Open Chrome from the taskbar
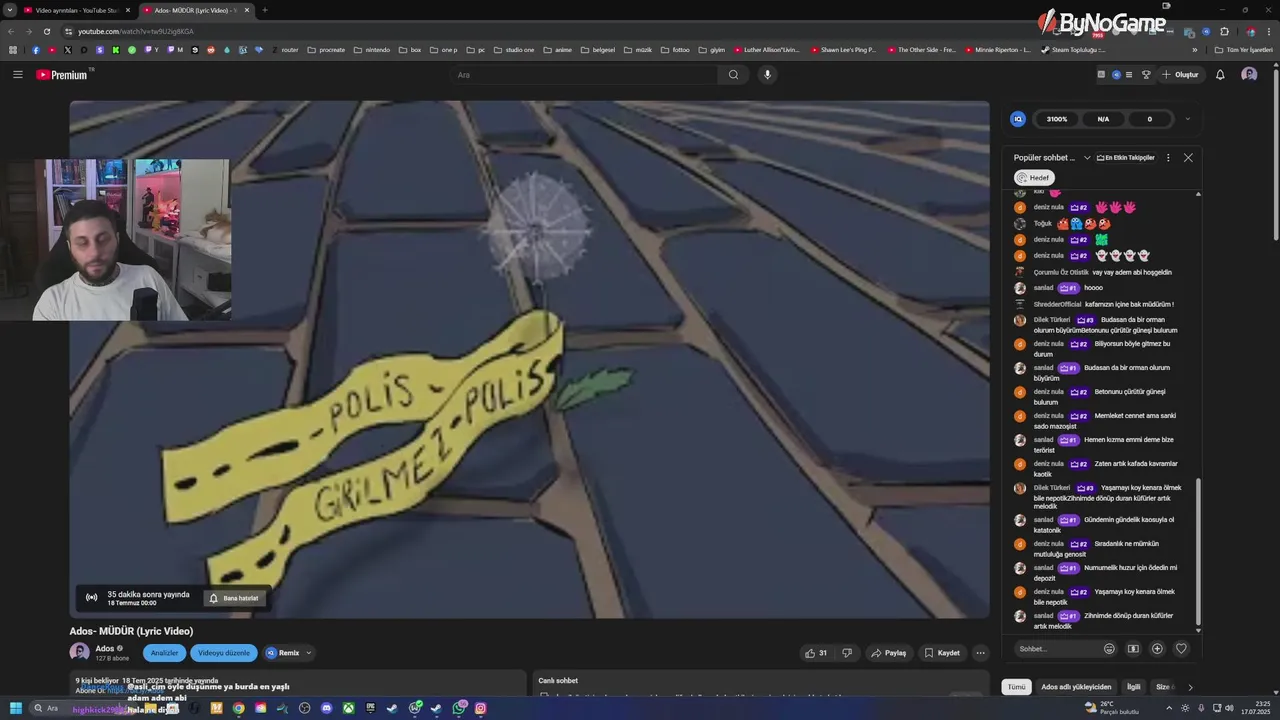This screenshot has width=1280, height=720. pos(238,708)
